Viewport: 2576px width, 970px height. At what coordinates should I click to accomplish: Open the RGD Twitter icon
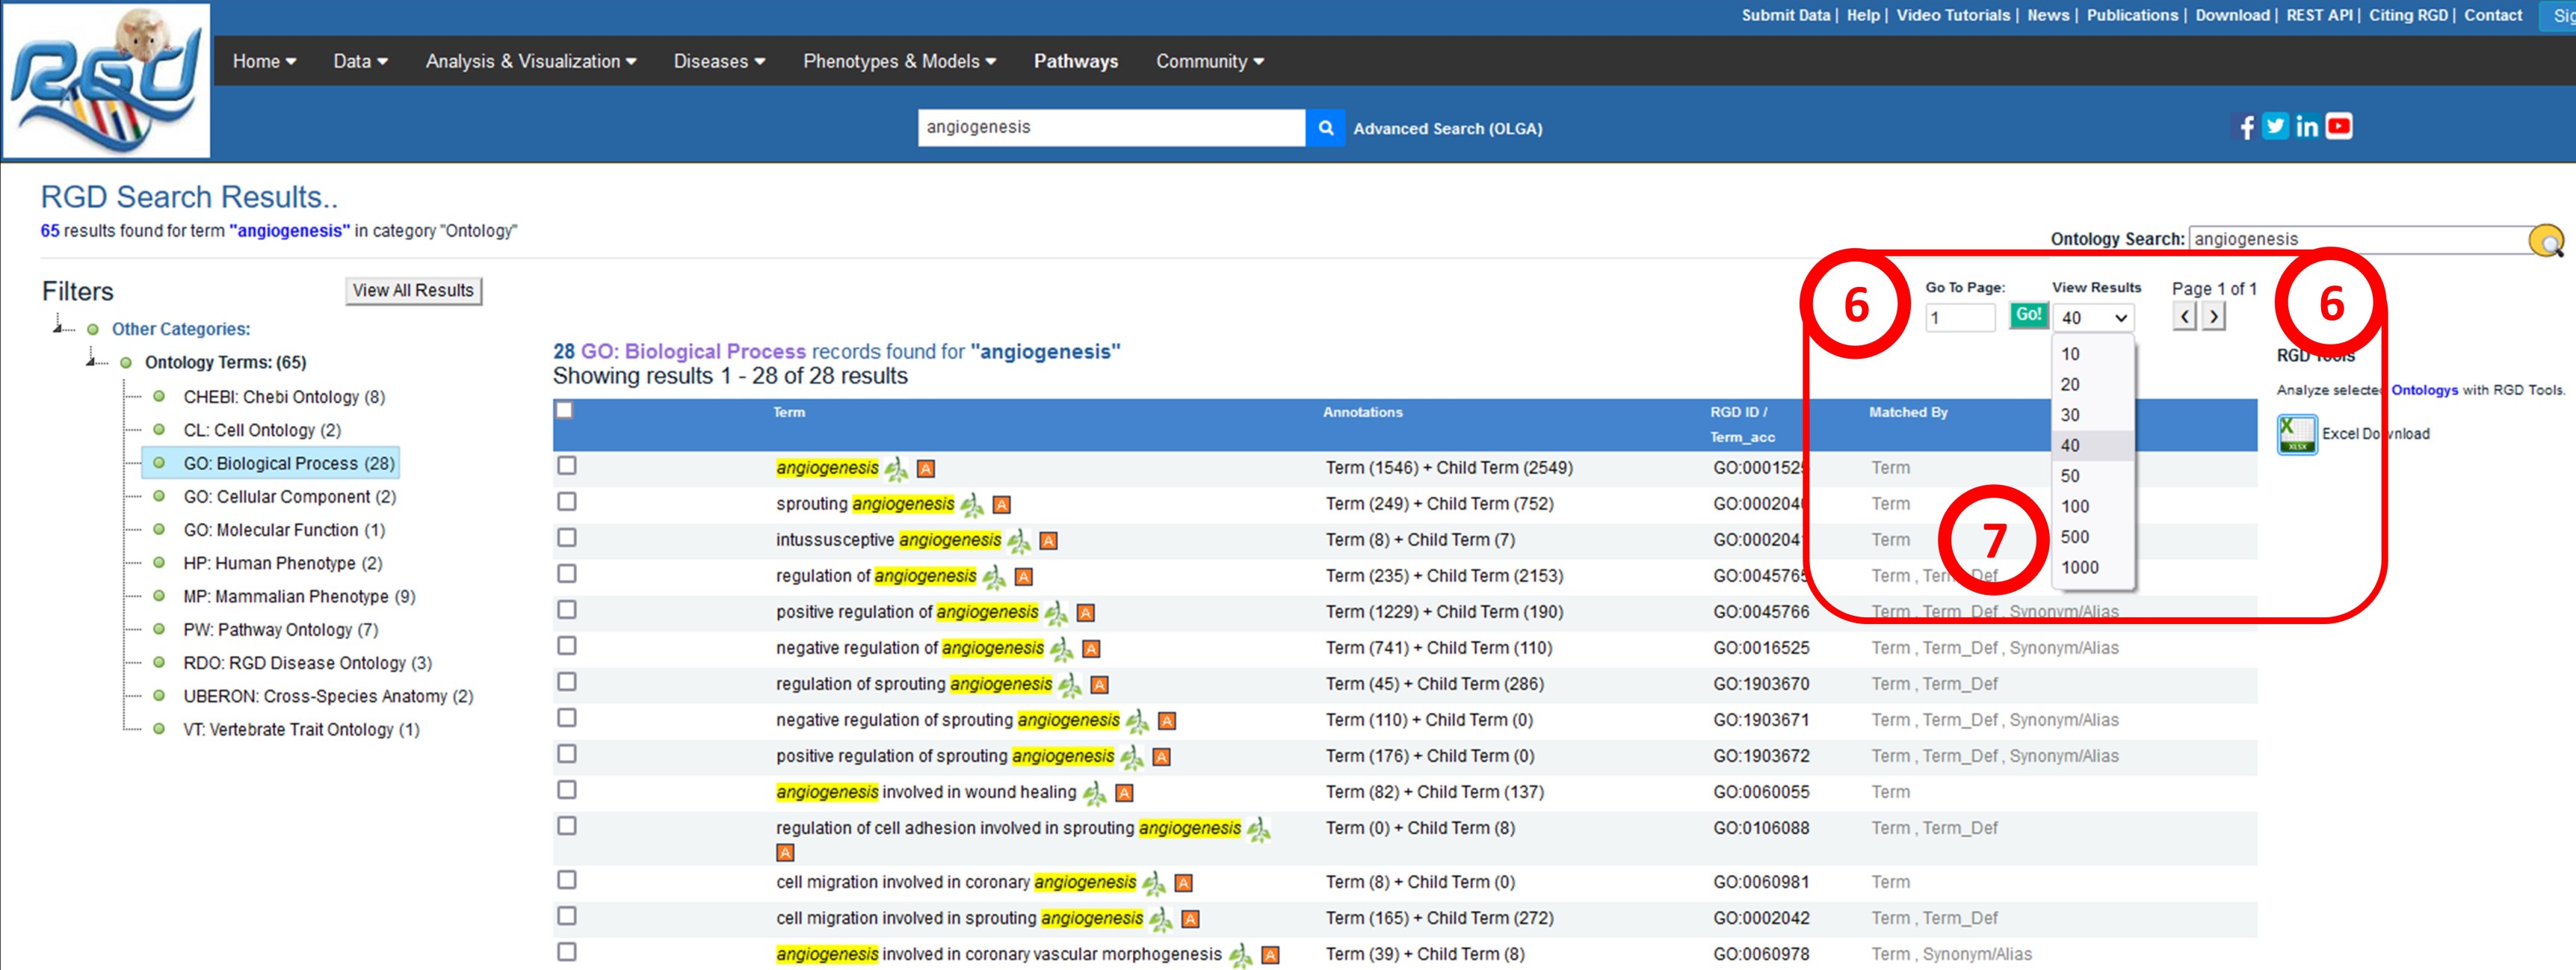point(2275,126)
